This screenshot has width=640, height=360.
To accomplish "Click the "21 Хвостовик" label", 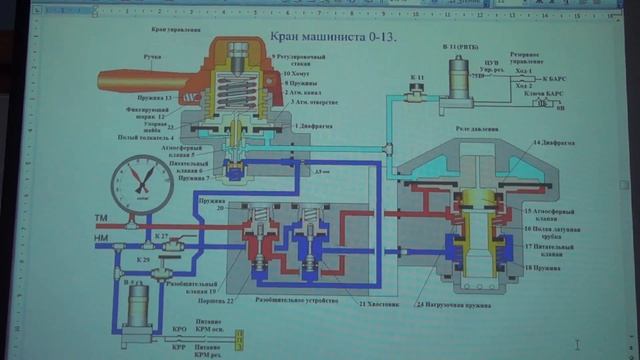I will click(379, 304).
